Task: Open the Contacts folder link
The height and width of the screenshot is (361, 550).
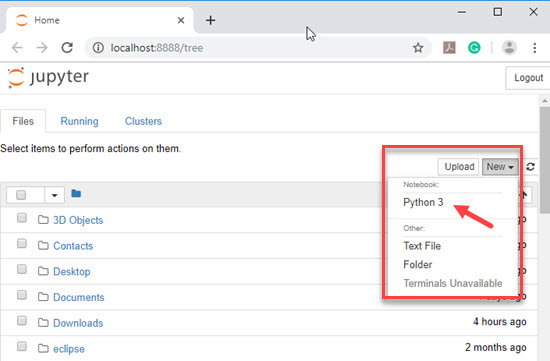Action: pyautogui.click(x=73, y=246)
